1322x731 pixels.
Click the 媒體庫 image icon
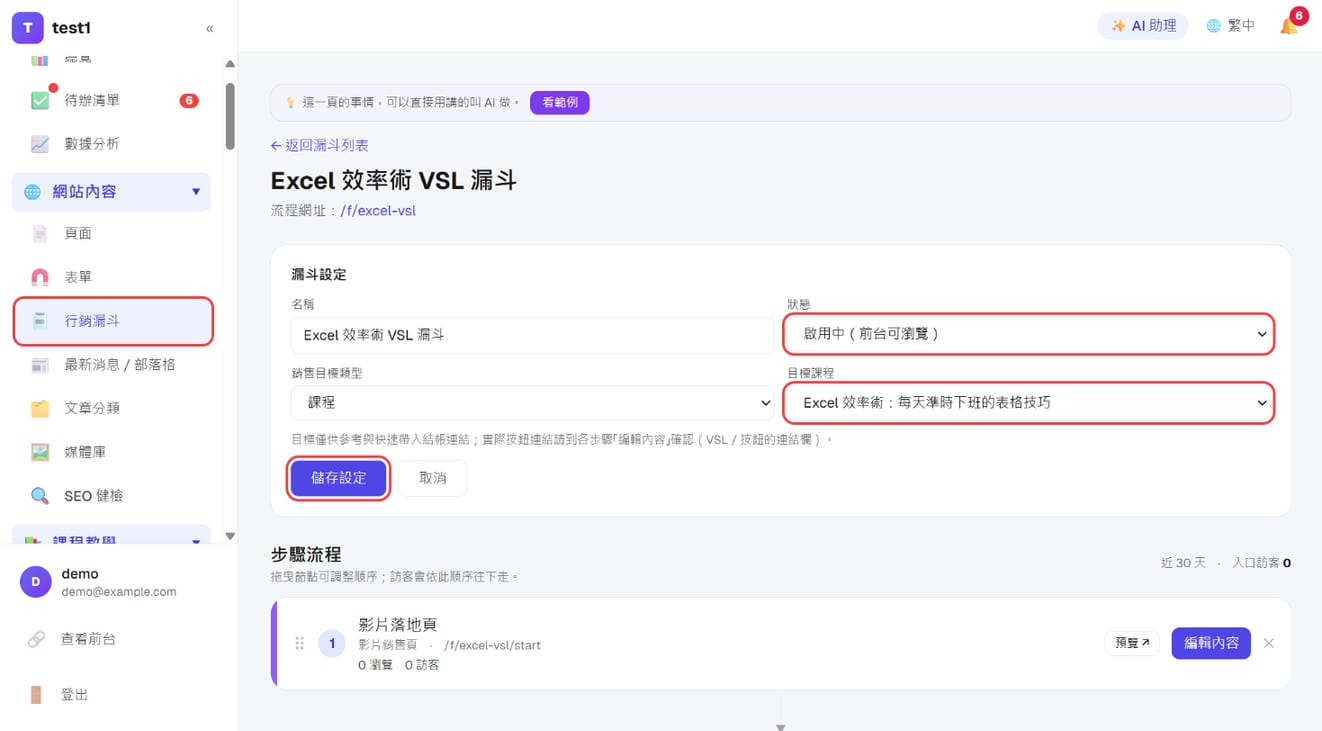coord(40,452)
